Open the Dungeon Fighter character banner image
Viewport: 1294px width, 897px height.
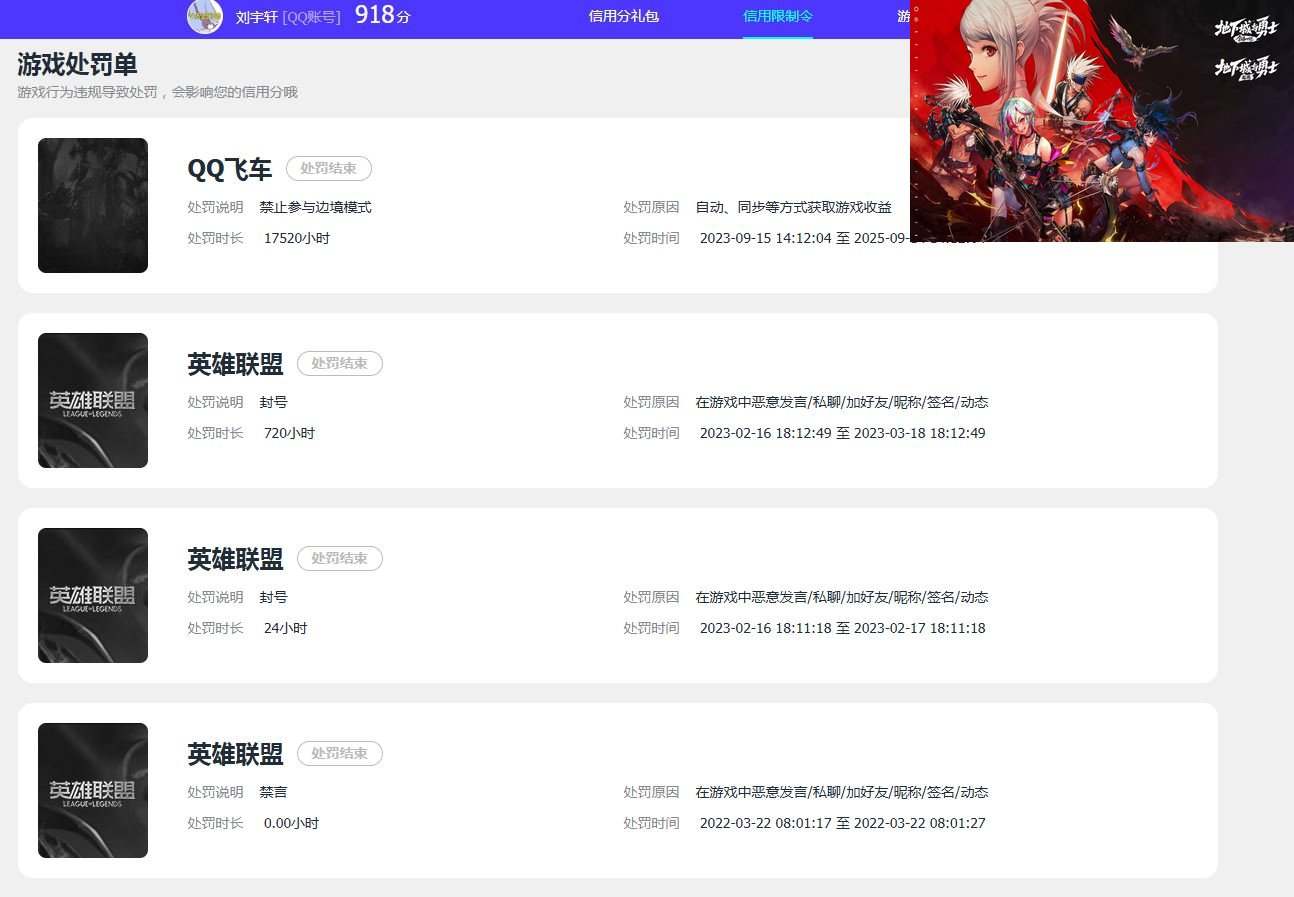click(x=1102, y=120)
